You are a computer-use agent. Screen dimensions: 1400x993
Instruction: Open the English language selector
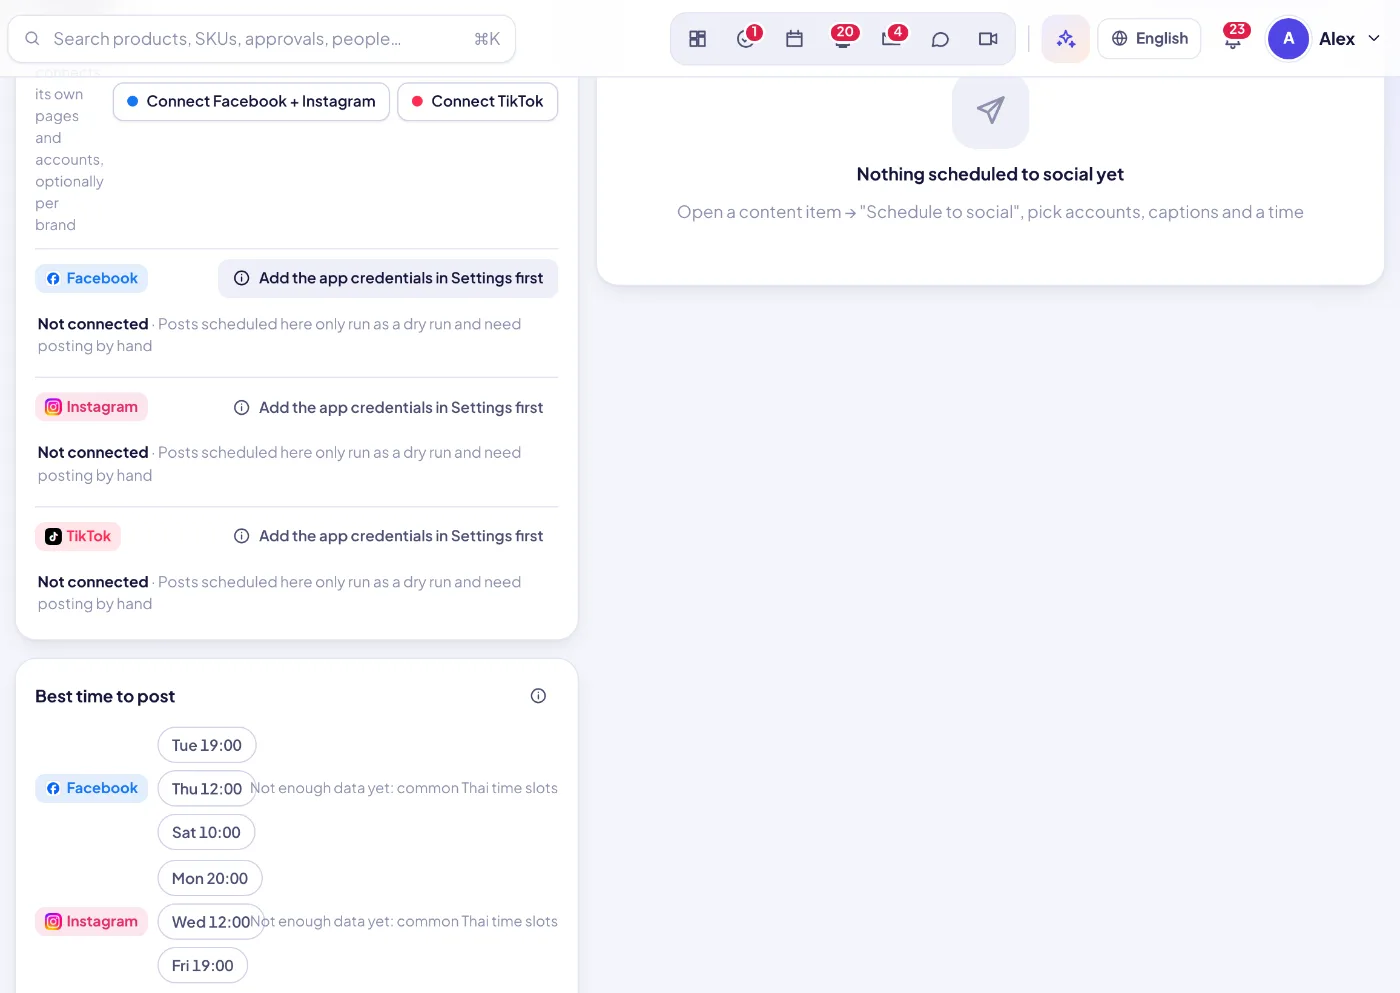click(1150, 39)
